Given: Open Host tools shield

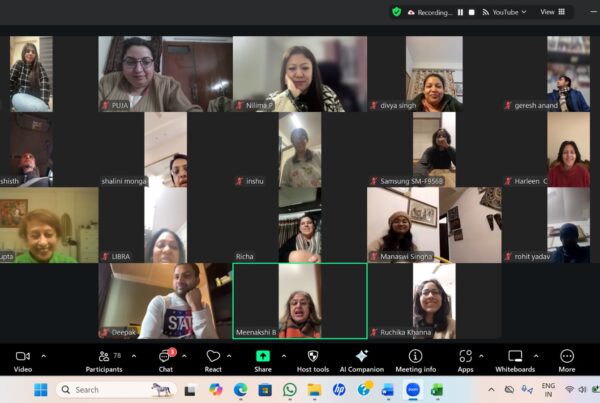Looking at the screenshot, I should click(x=312, y=357).
